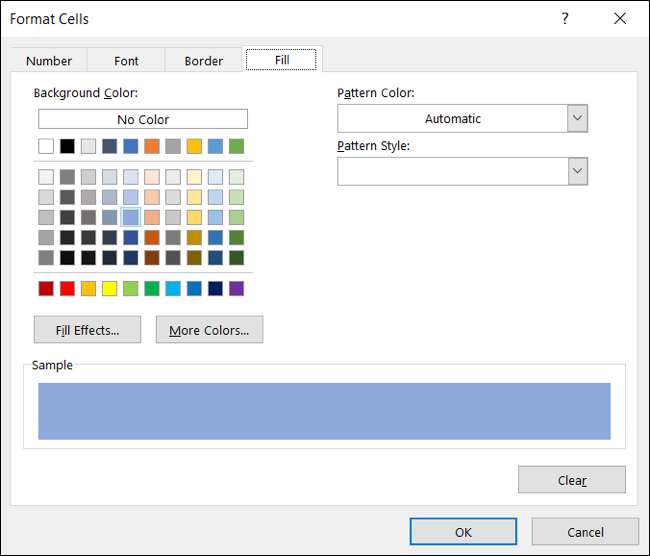
Task: Open the Pattern Color dropdown
Action: tap(577, 118)
